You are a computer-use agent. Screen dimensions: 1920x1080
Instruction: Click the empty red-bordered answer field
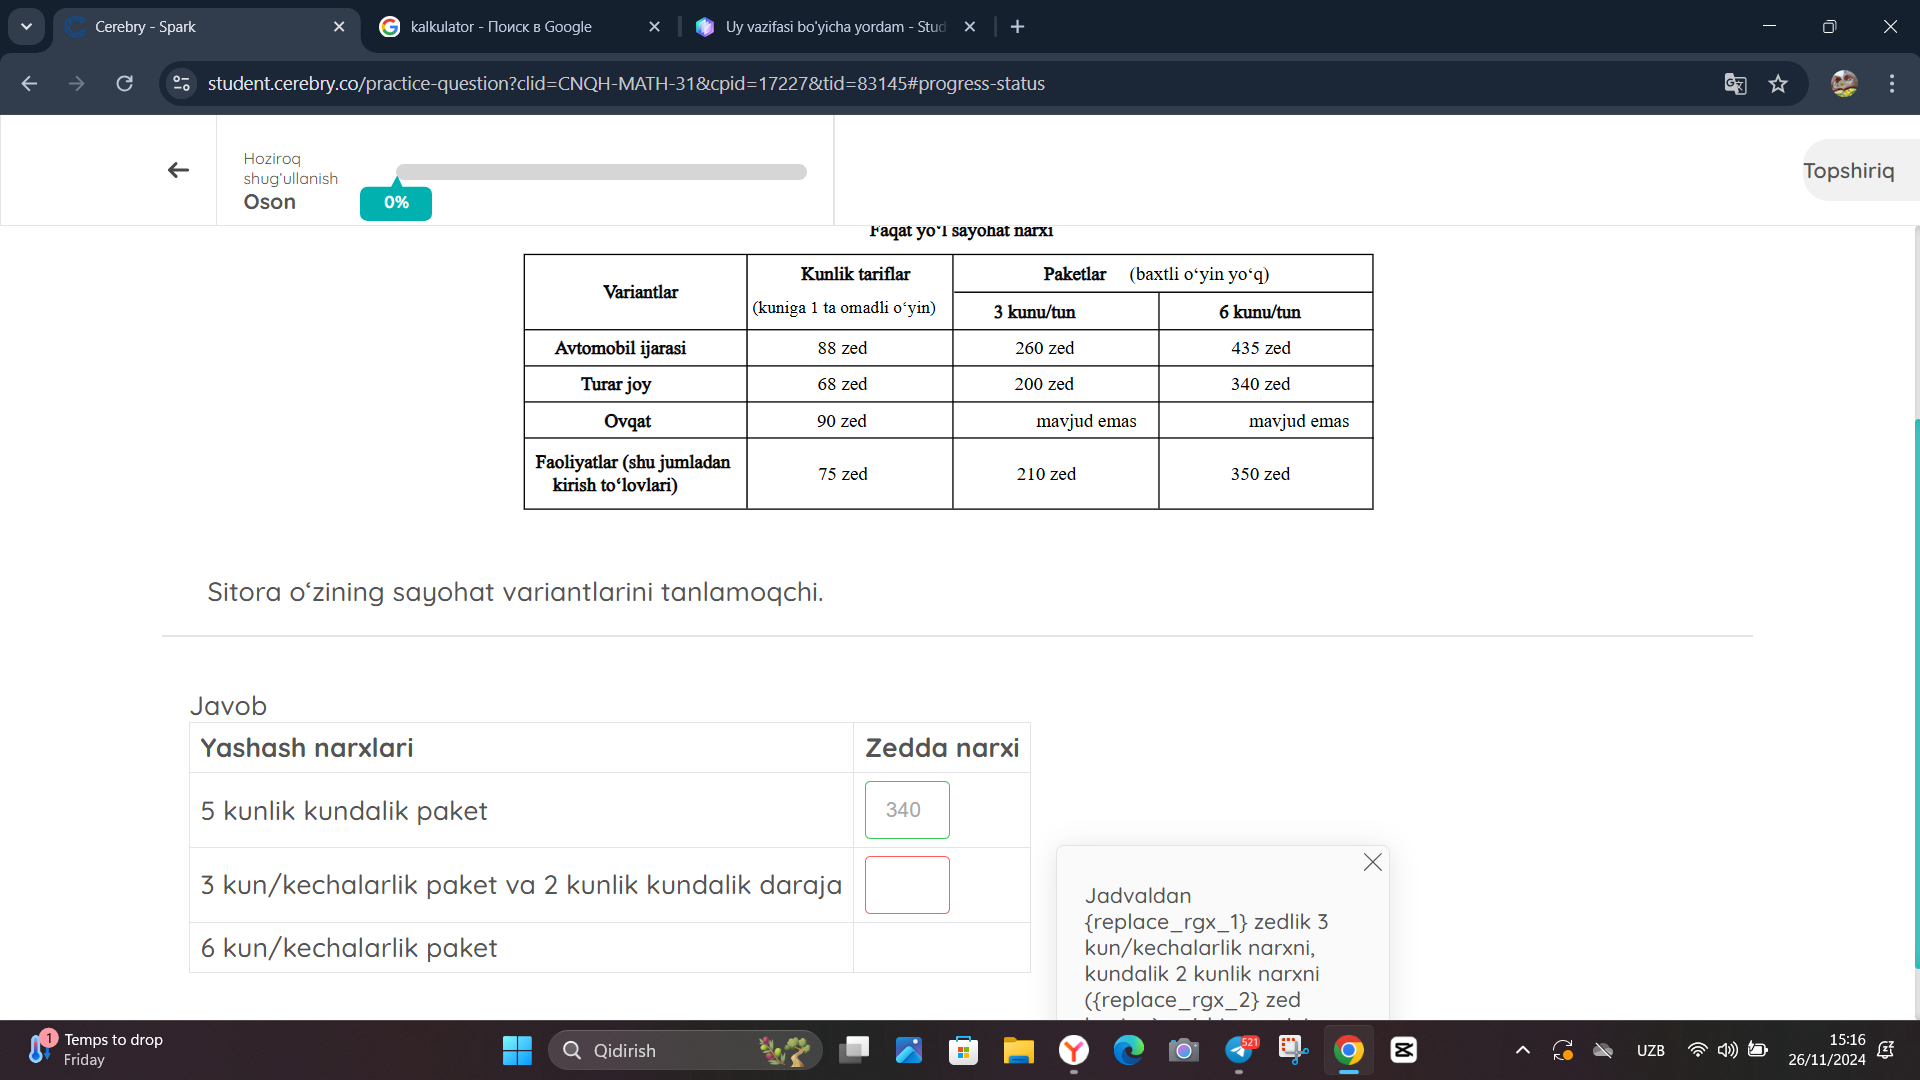click(x=907, y=885)
